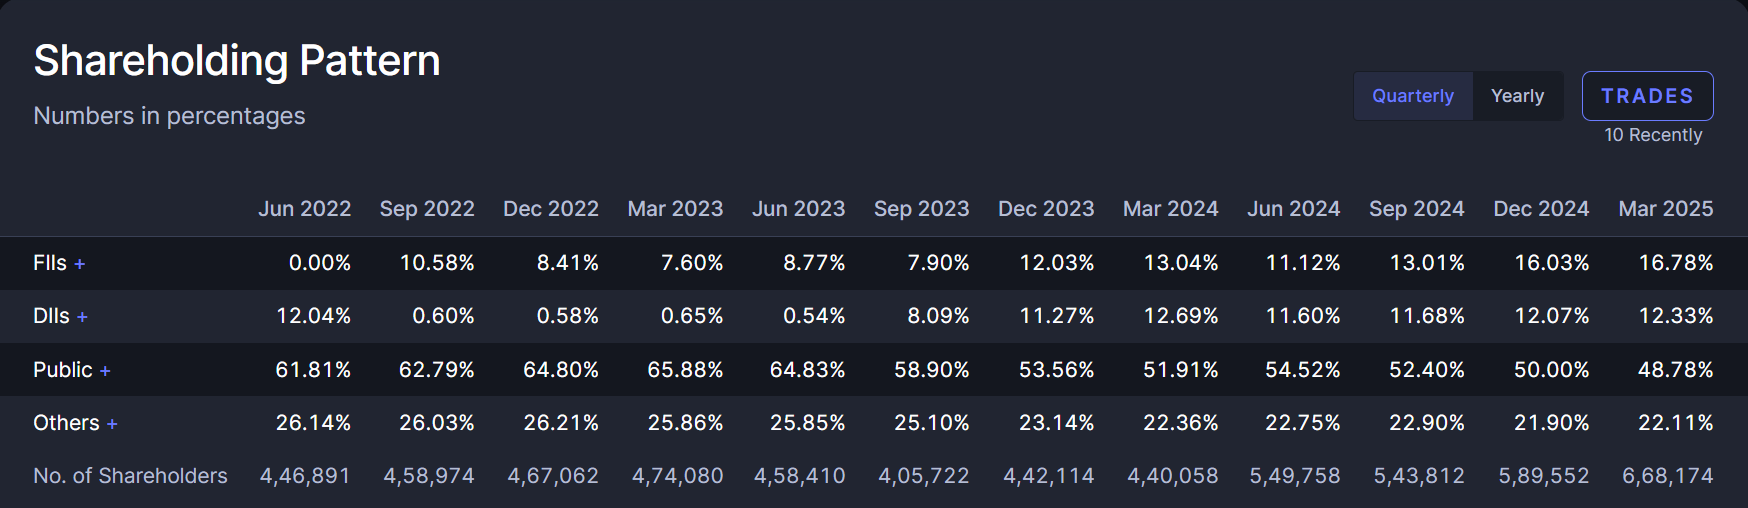Click the shareholder count 4,05,722

point(924,476)
